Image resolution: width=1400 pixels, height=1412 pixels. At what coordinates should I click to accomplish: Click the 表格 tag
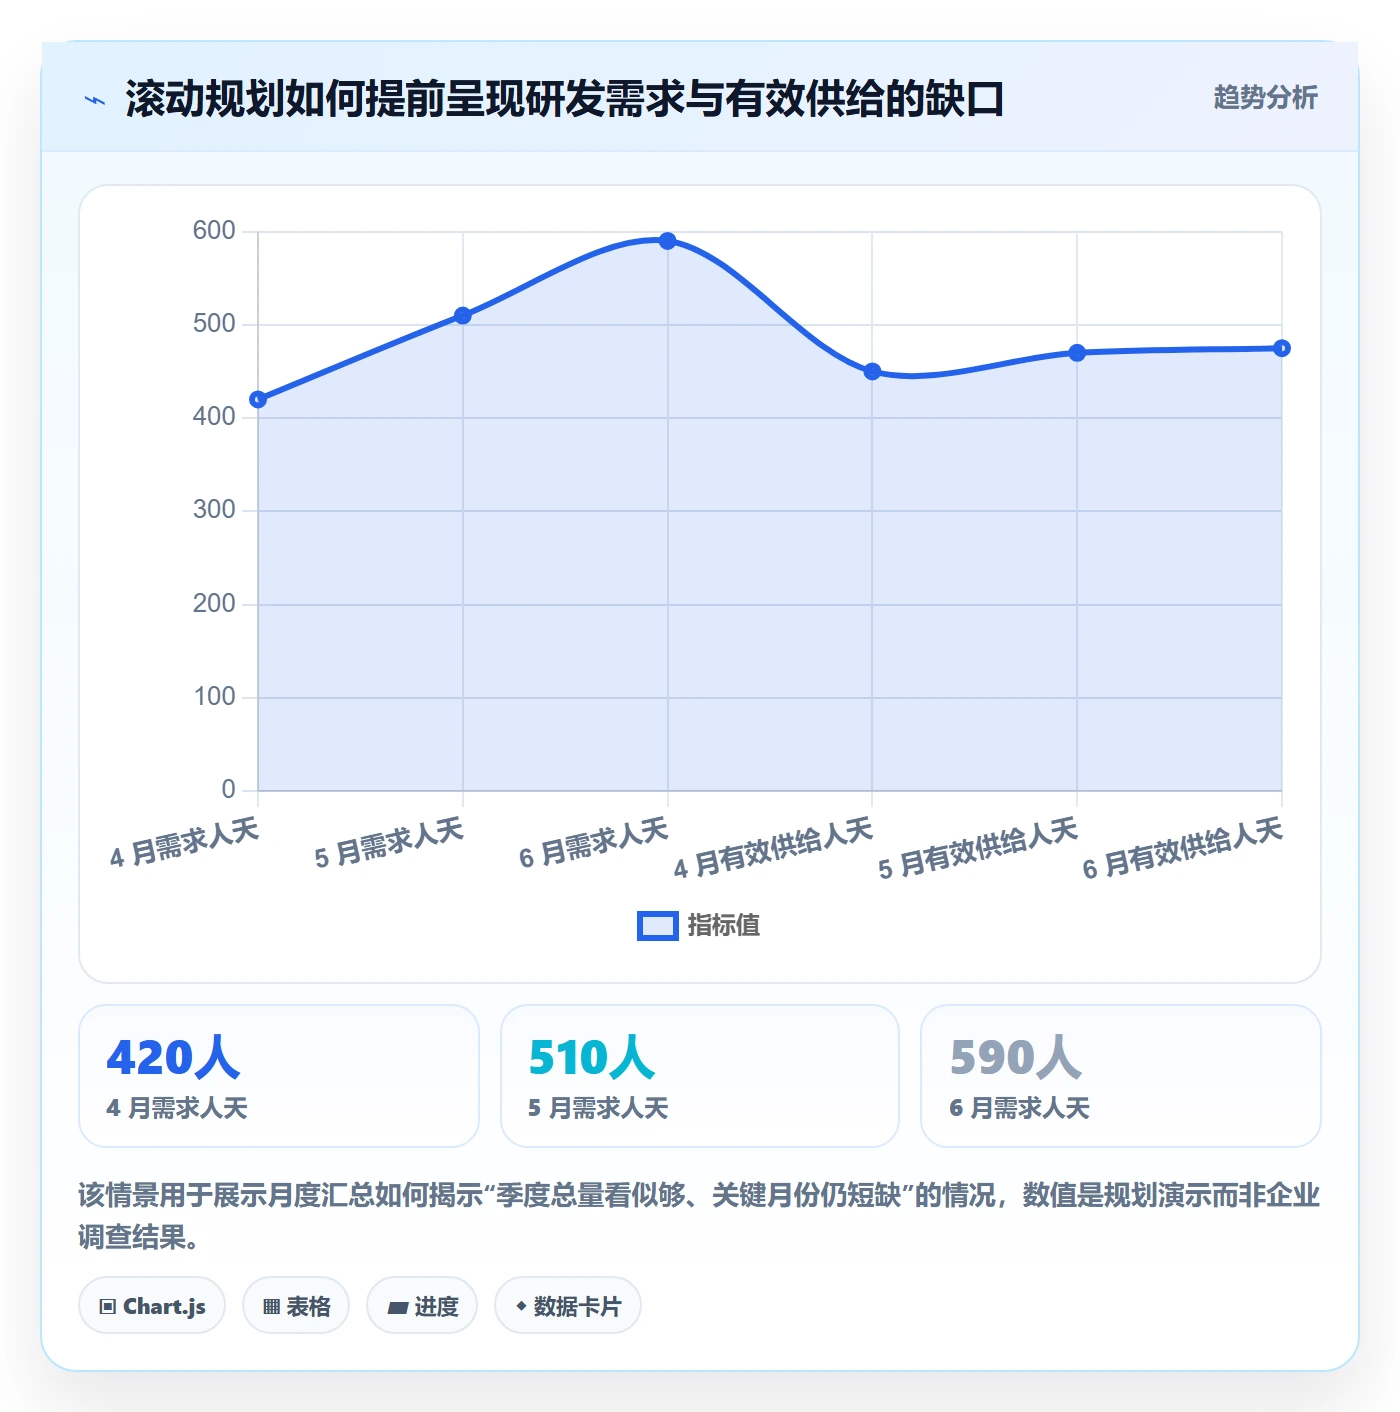coord(296,1306)
